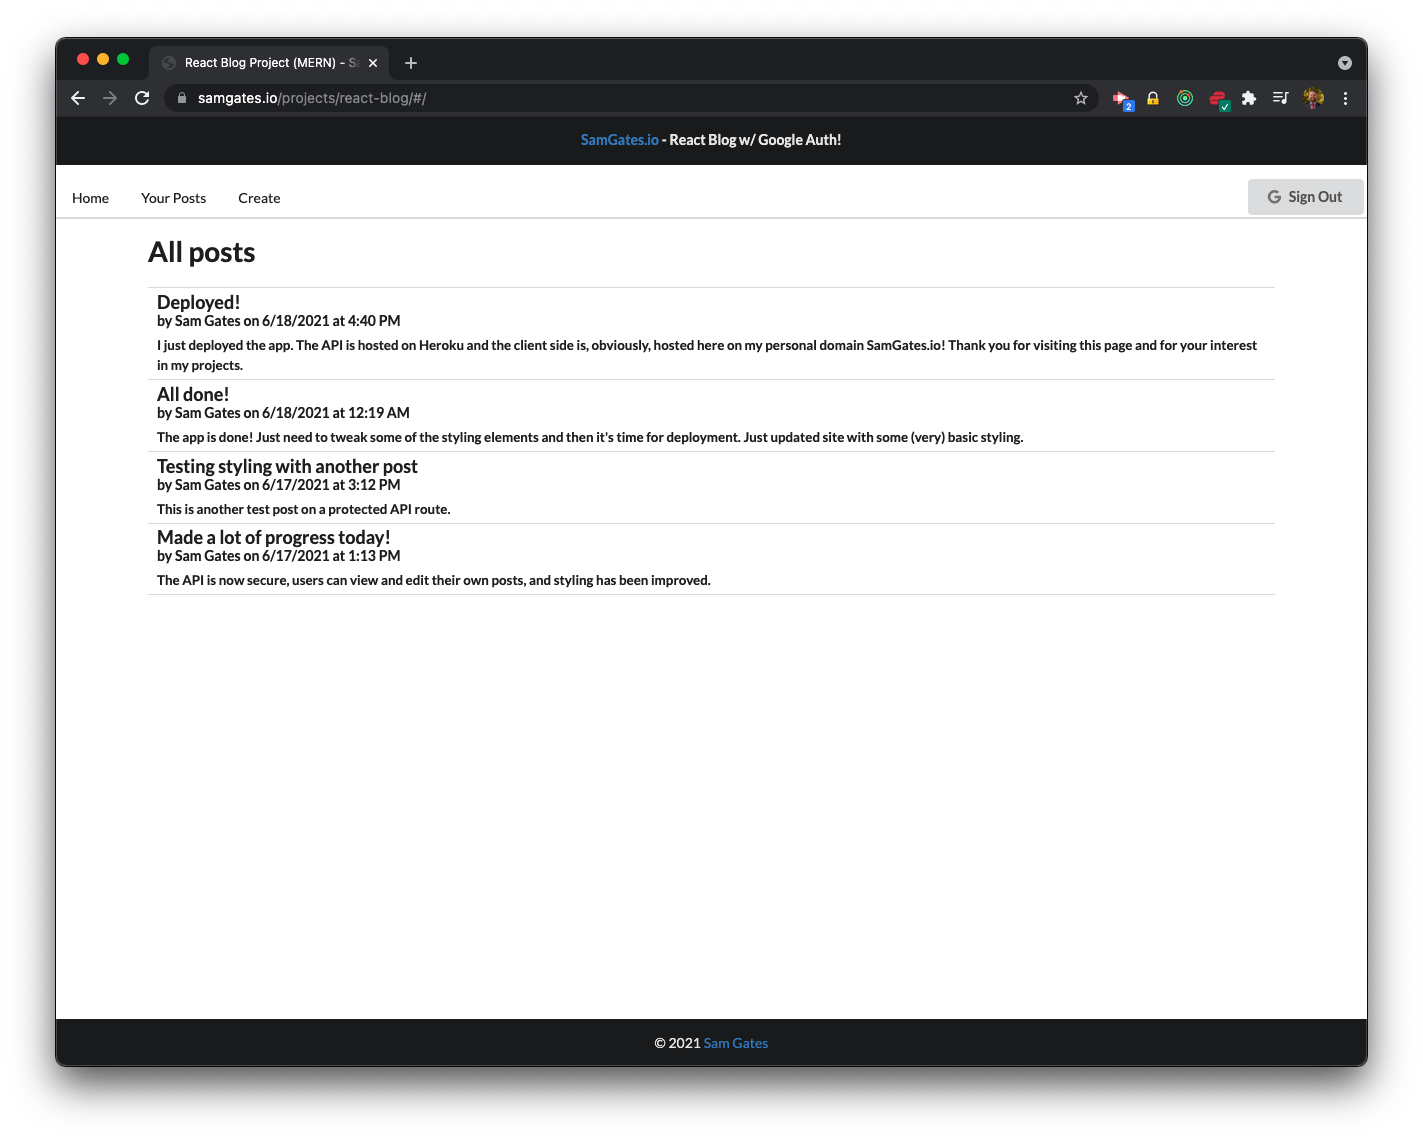
Task: Click the green macOS fullscreen window button
Action: point(123,59)
